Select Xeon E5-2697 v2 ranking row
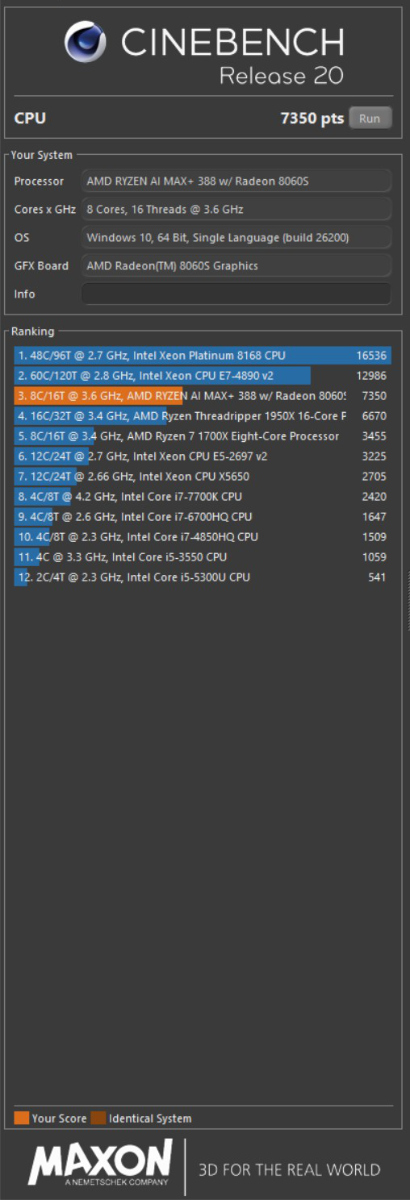Image resolution: width=410 pixels, height=1200 pixels. coord(202,456)
